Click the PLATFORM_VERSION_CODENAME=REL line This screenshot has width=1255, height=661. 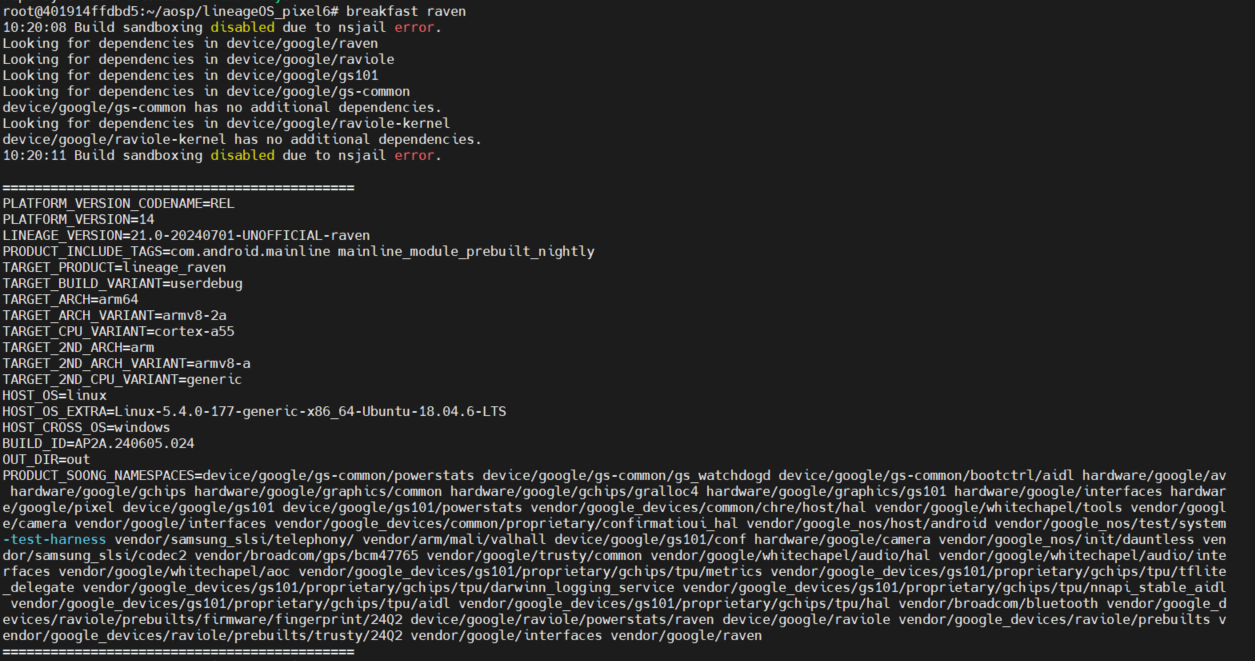coord(118,203)
